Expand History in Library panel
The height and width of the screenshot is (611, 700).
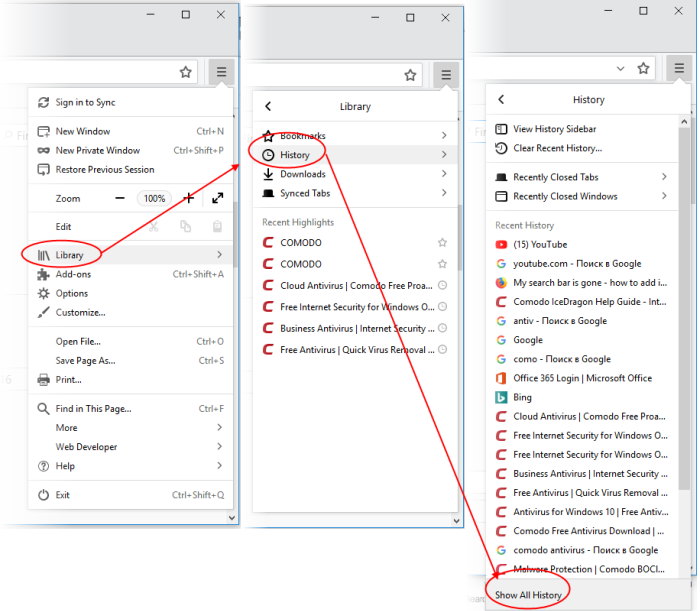click(355, 154)
